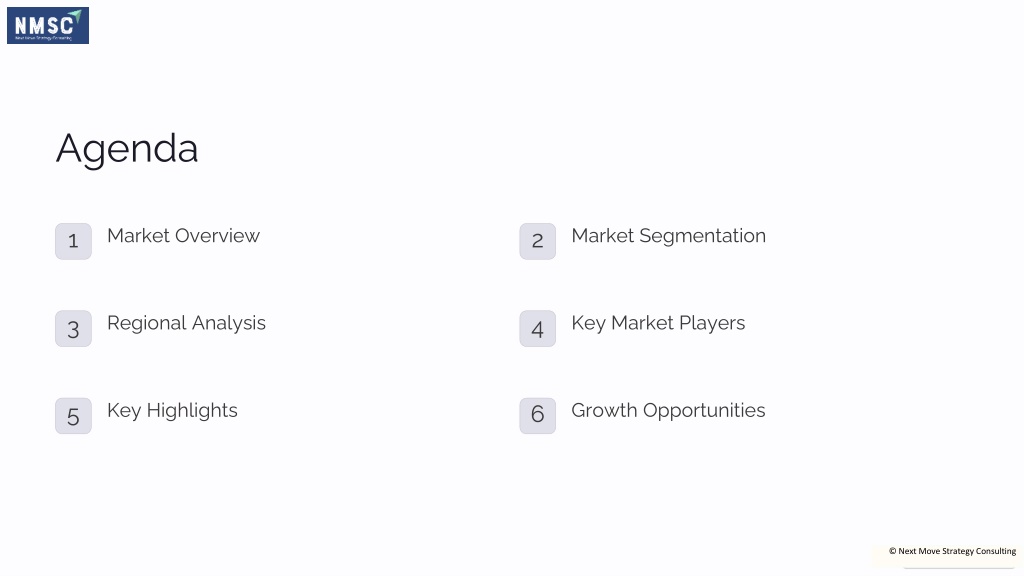
Task: Select the number 6 agenda badge
Action: [537, 416]
